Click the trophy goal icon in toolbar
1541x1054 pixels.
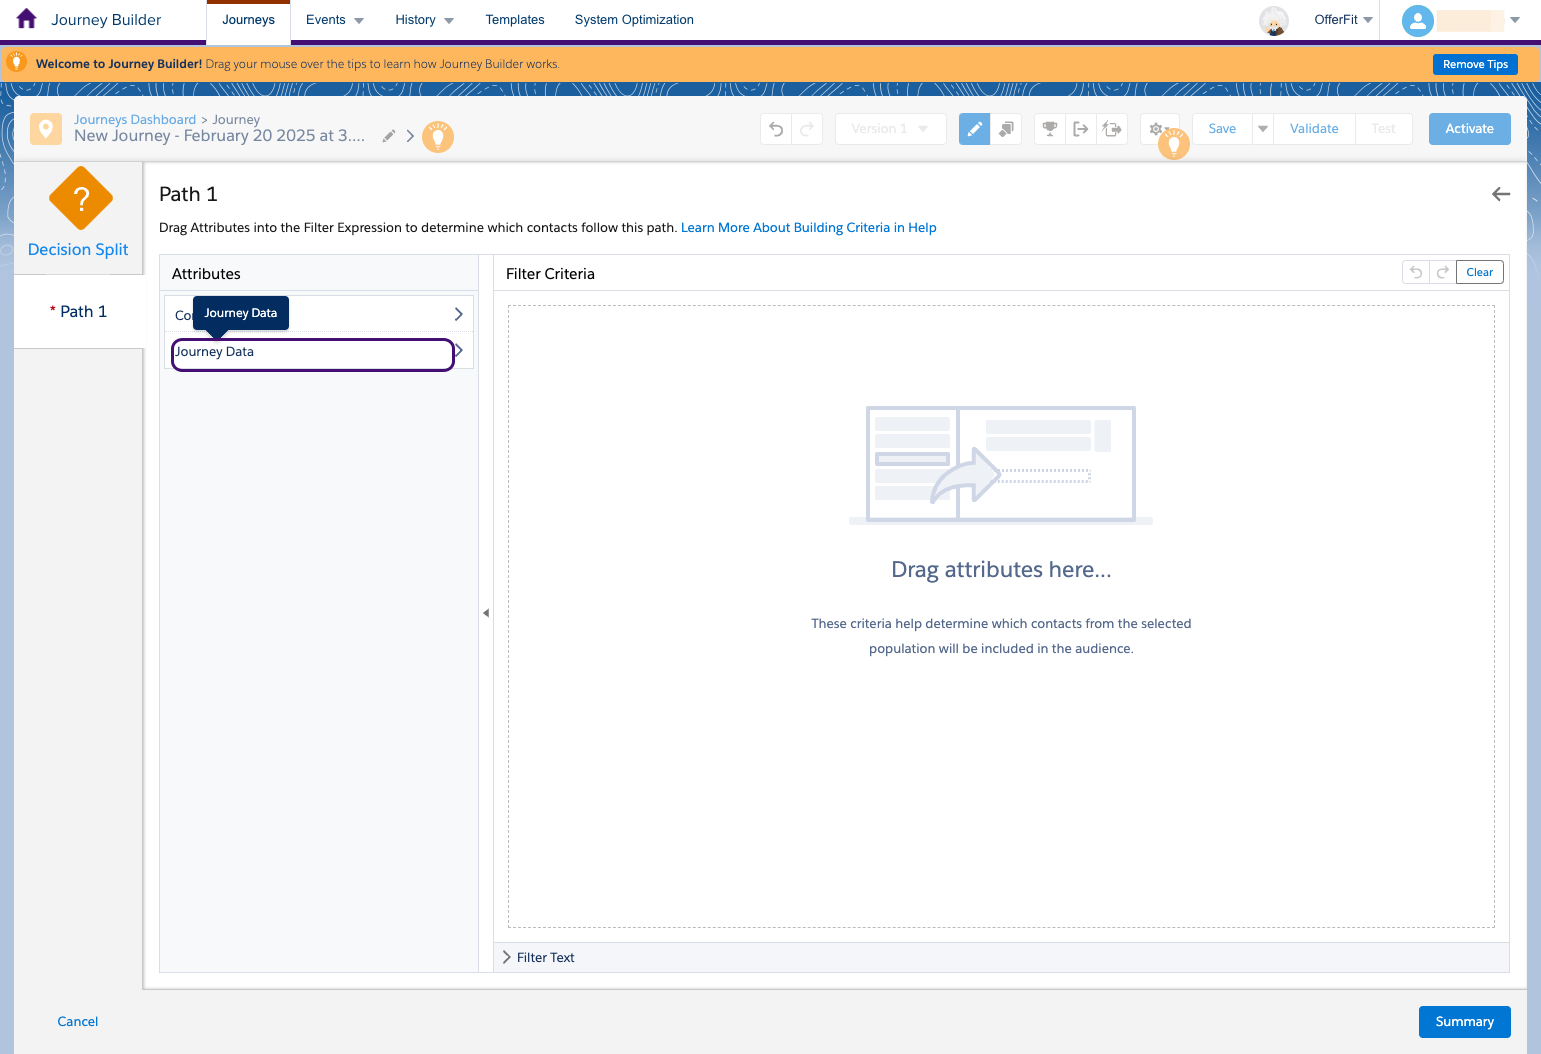click(x=1049, y=128)
